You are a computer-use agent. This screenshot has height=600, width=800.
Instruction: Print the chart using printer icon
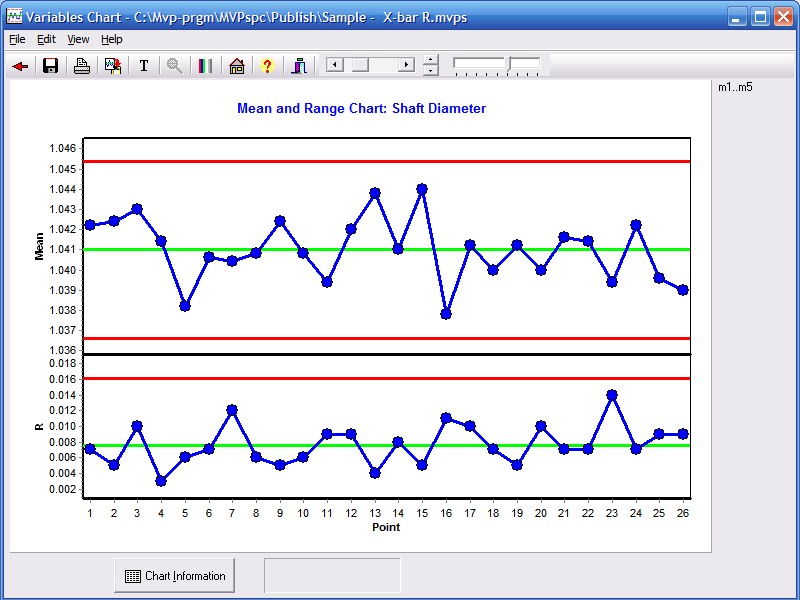coord(82,66)
